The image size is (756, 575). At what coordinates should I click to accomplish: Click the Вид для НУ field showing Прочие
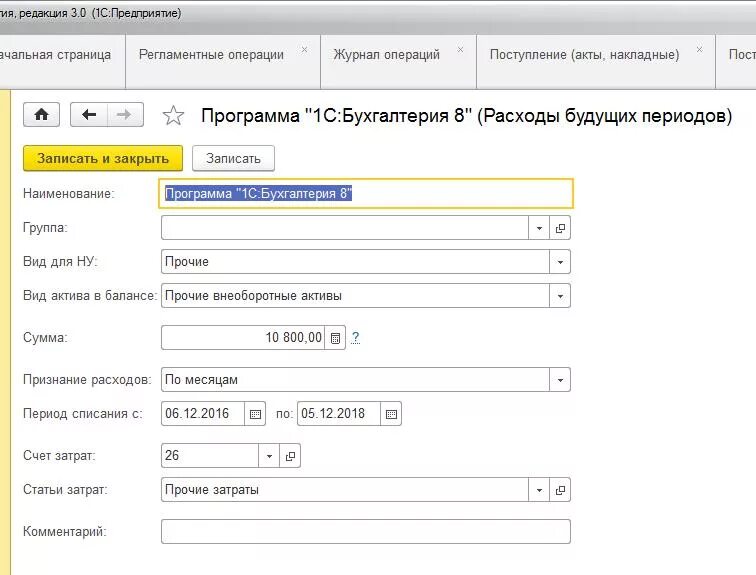tap(355, 262)
